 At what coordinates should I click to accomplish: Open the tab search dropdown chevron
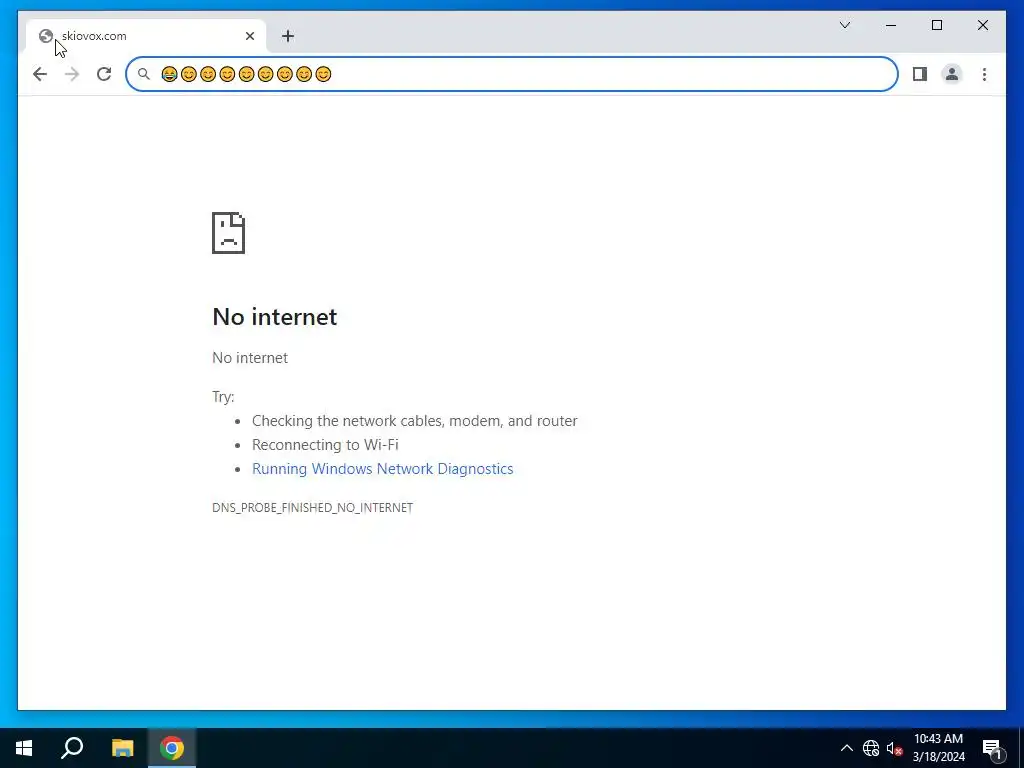(x=845, y=25)
